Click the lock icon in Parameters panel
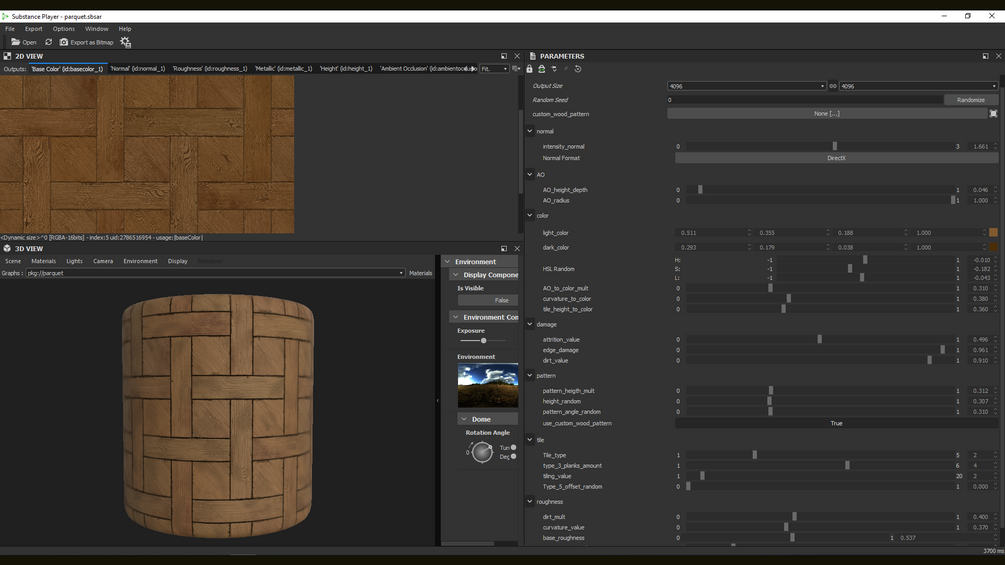 coord(530,69)
